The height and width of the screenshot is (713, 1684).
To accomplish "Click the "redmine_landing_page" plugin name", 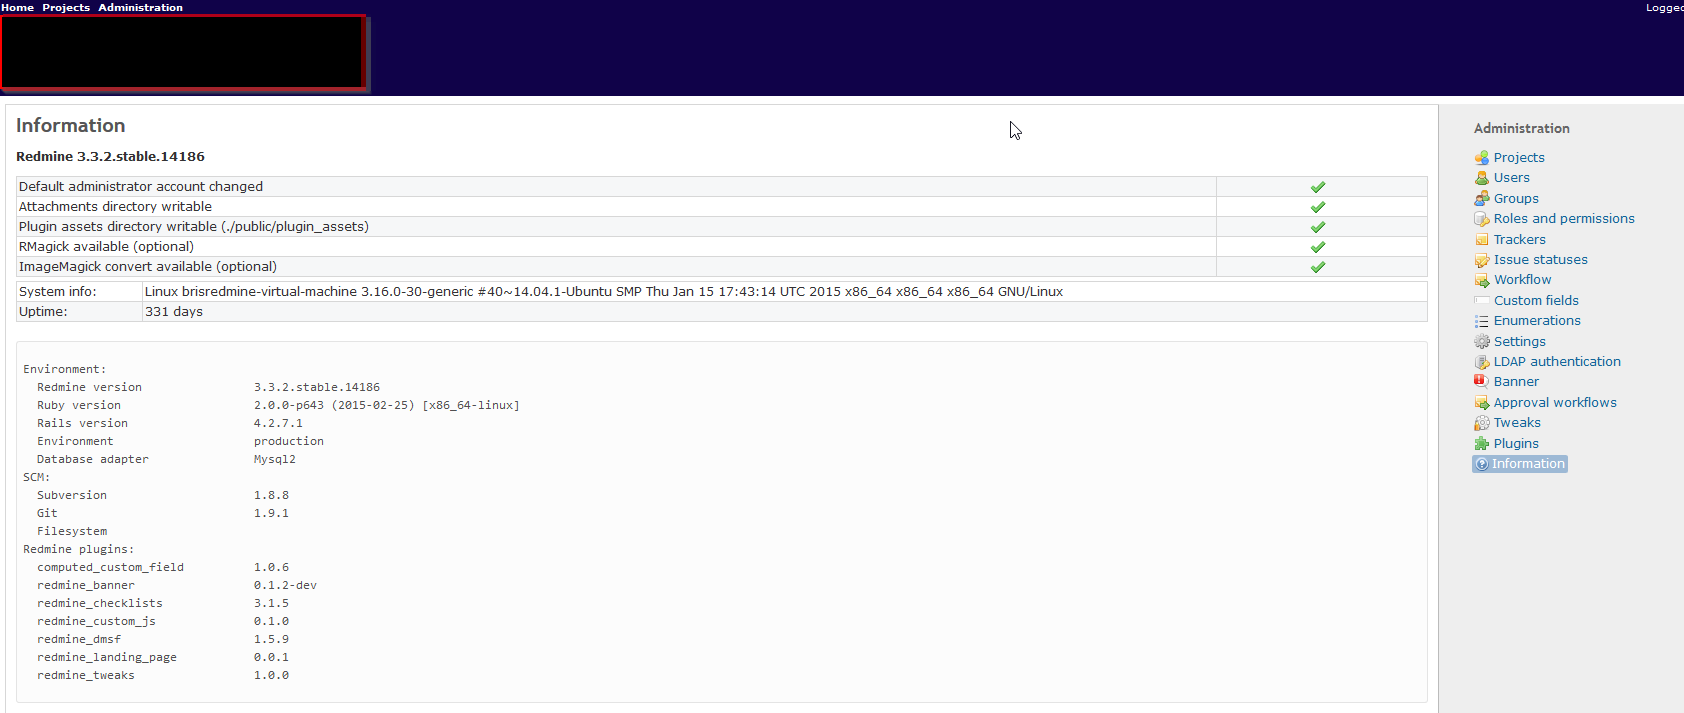I will click(x=107, y=658).
